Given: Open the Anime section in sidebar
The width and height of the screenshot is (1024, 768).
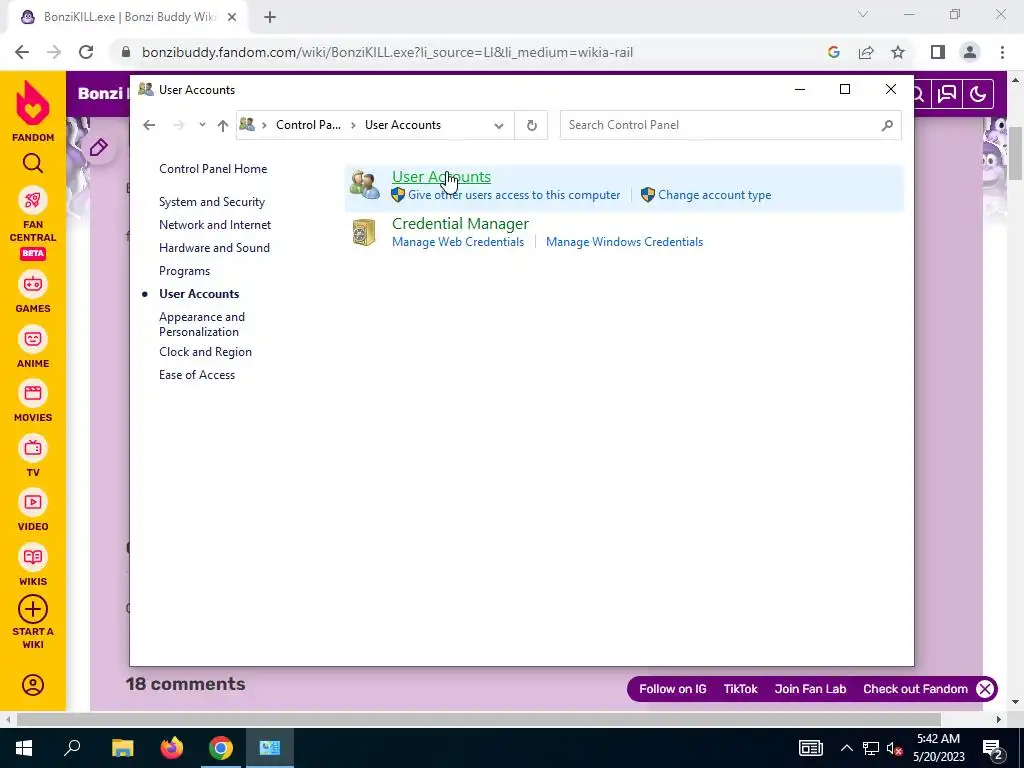Looking at the screenshot, I should [33, 347].
